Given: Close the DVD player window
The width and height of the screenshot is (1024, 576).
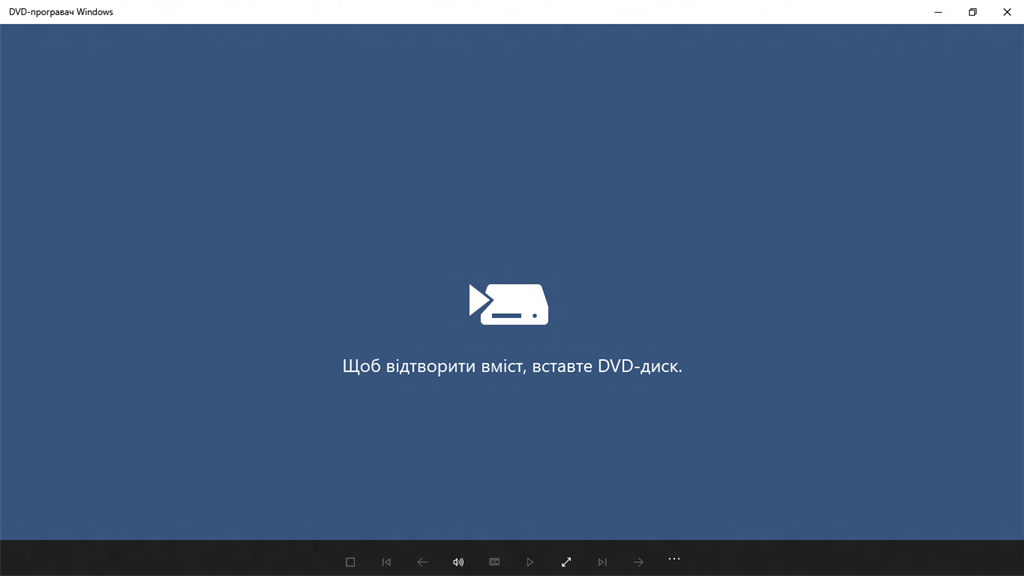Looking at the screenshot, I should click(1007, 12).
